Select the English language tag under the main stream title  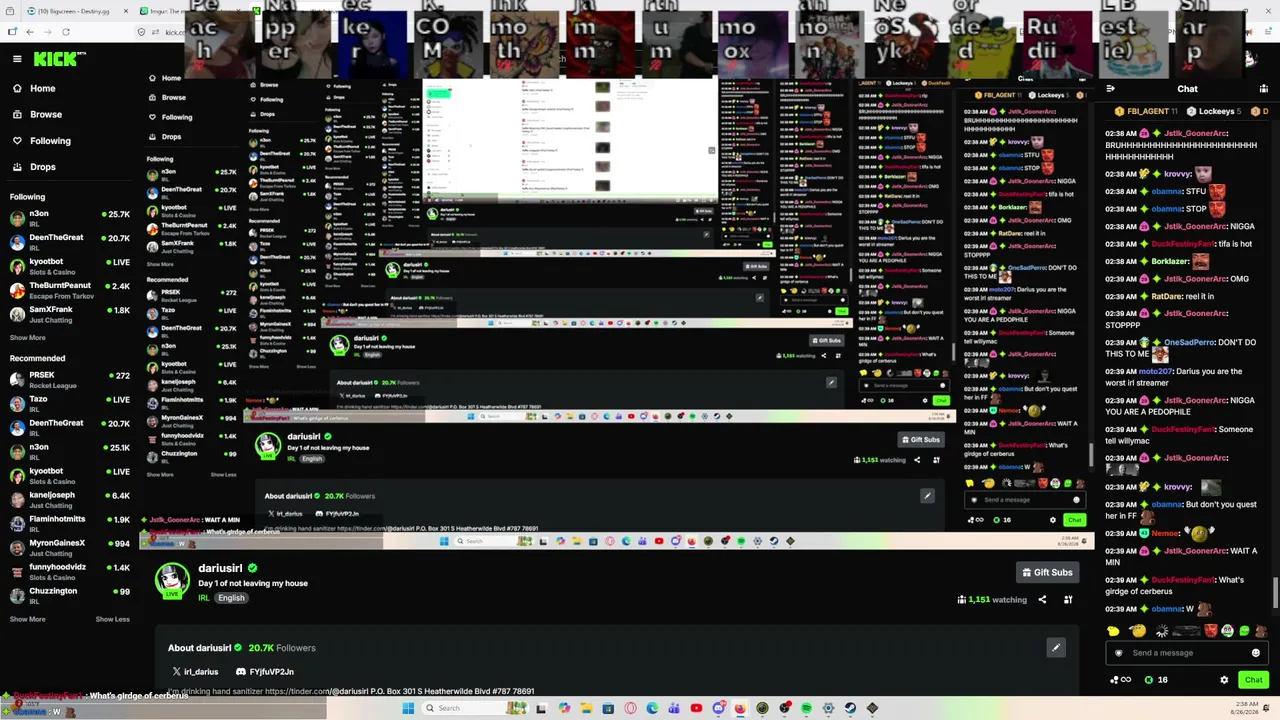[x=231, y=598]
